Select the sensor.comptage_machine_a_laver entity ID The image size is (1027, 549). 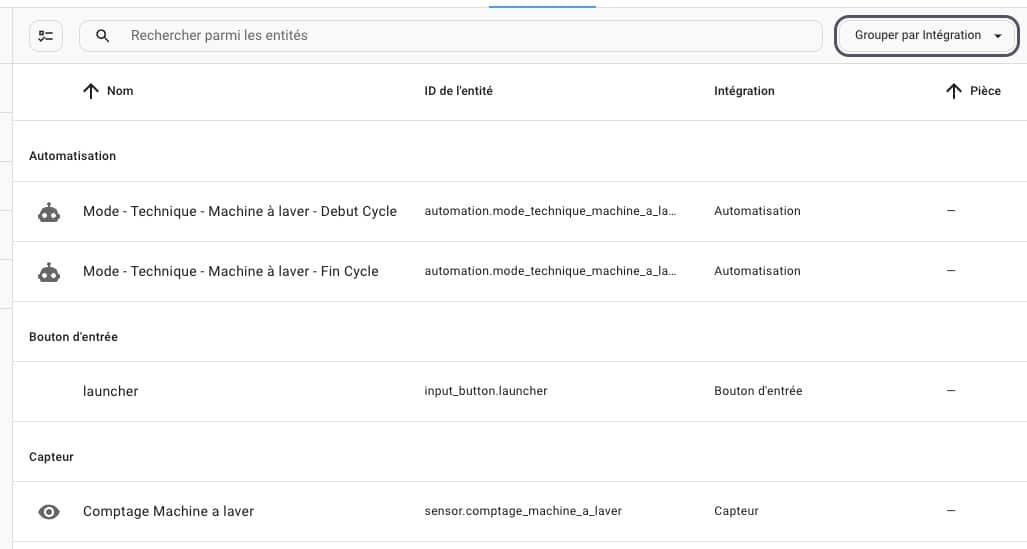click(523, 511)
